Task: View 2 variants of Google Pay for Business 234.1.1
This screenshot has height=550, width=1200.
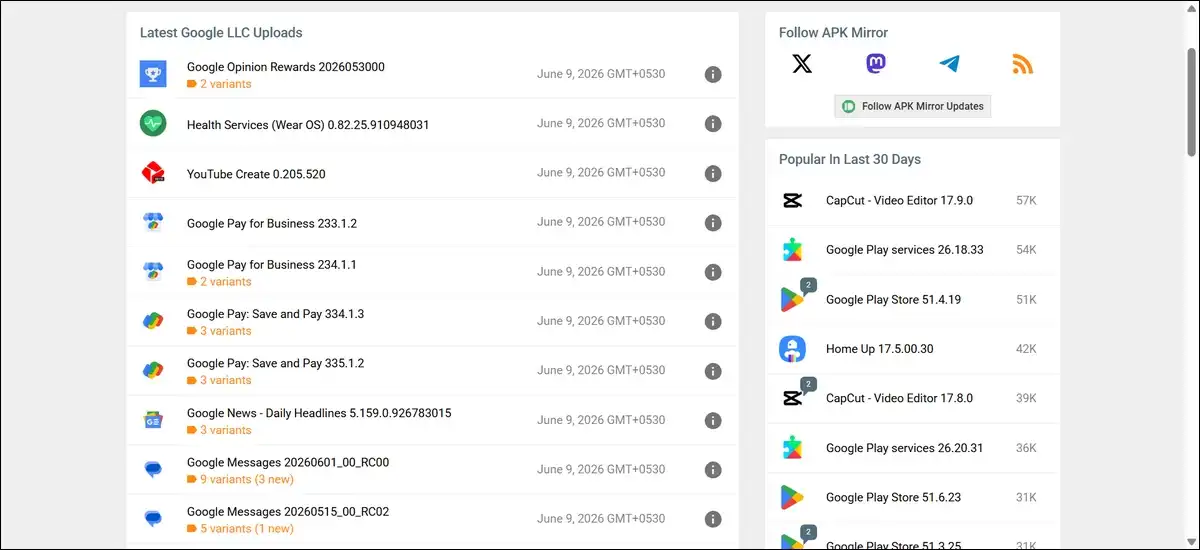Action: 219,282
